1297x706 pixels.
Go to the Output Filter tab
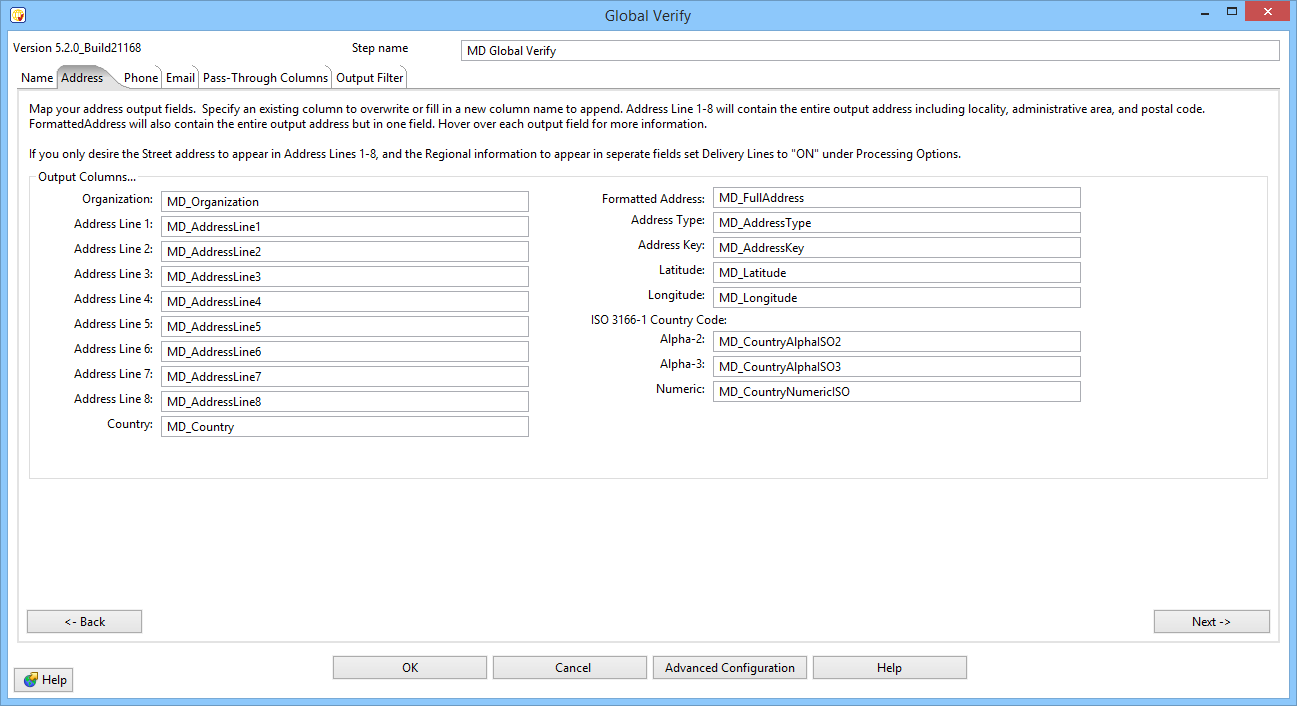pyautogui.click(x=369, y=78)
